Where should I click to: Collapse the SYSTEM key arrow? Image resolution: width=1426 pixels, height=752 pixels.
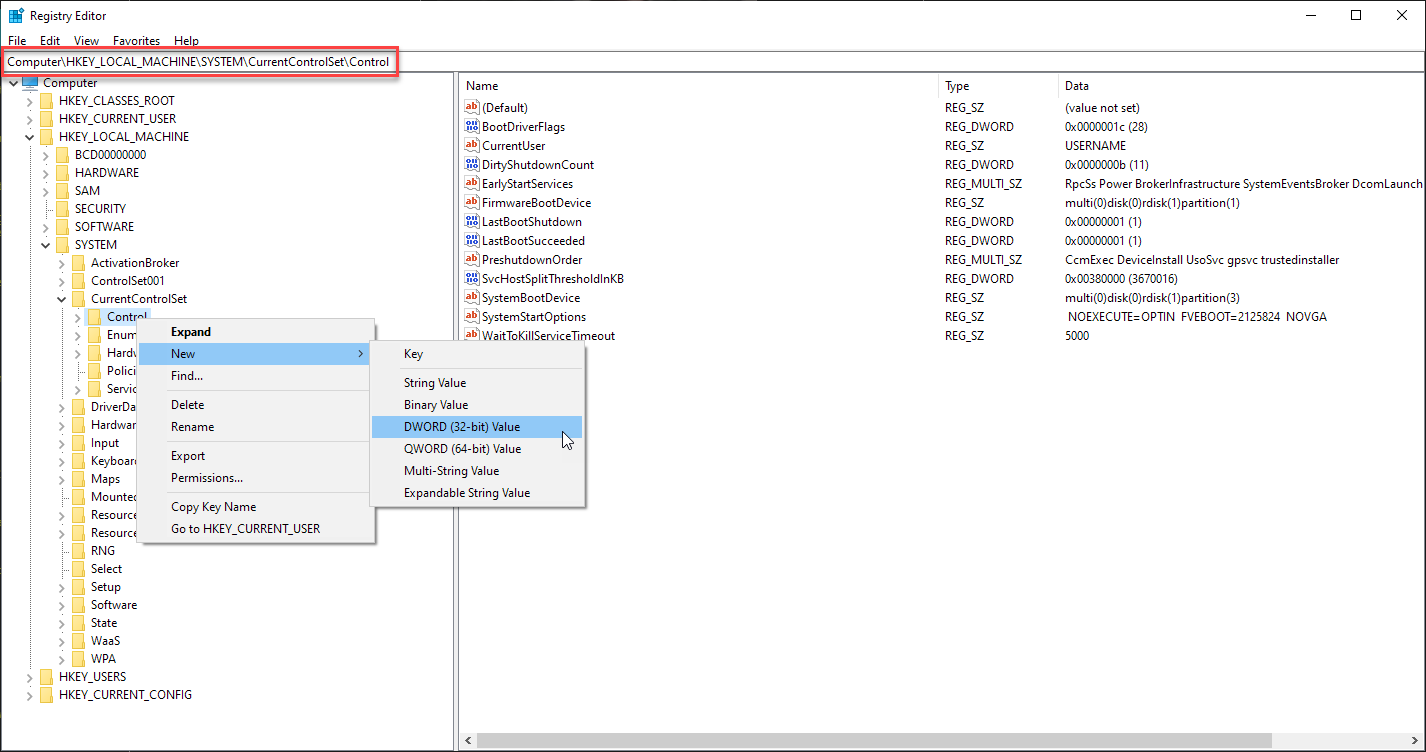point(45,245)
